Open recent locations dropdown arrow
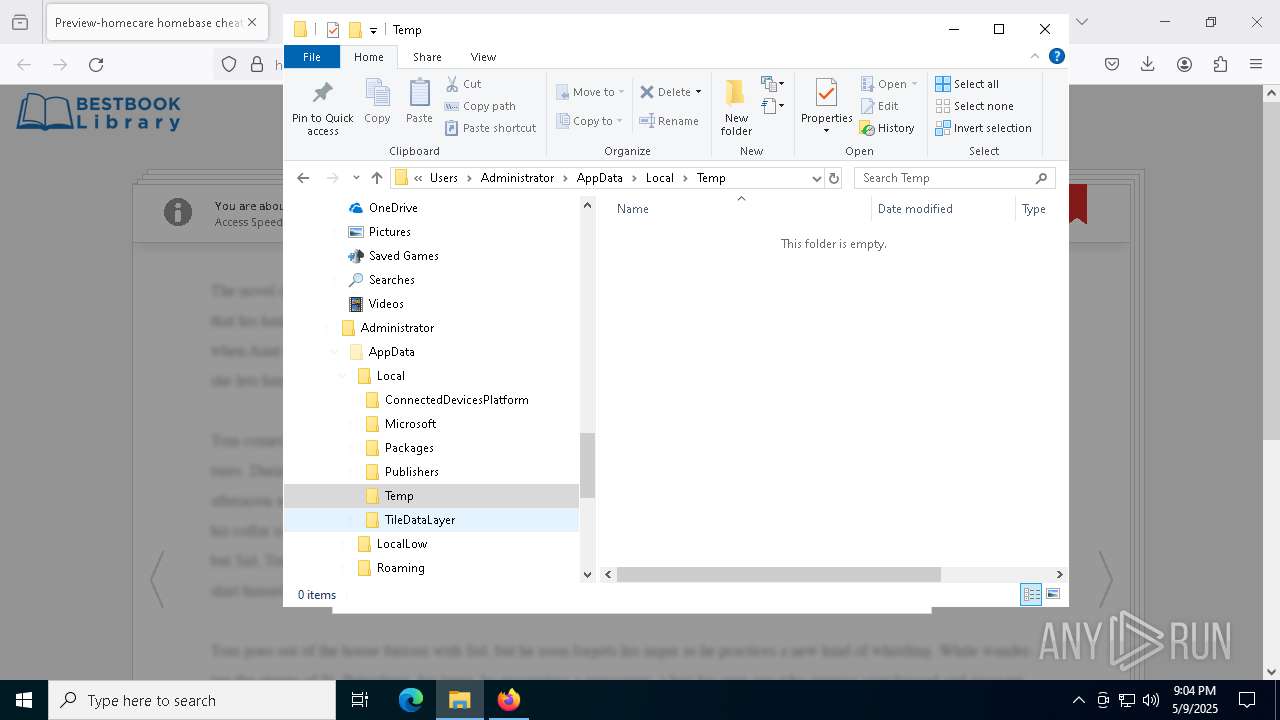This screenshot has height=720, width=1280. [355, 178]
